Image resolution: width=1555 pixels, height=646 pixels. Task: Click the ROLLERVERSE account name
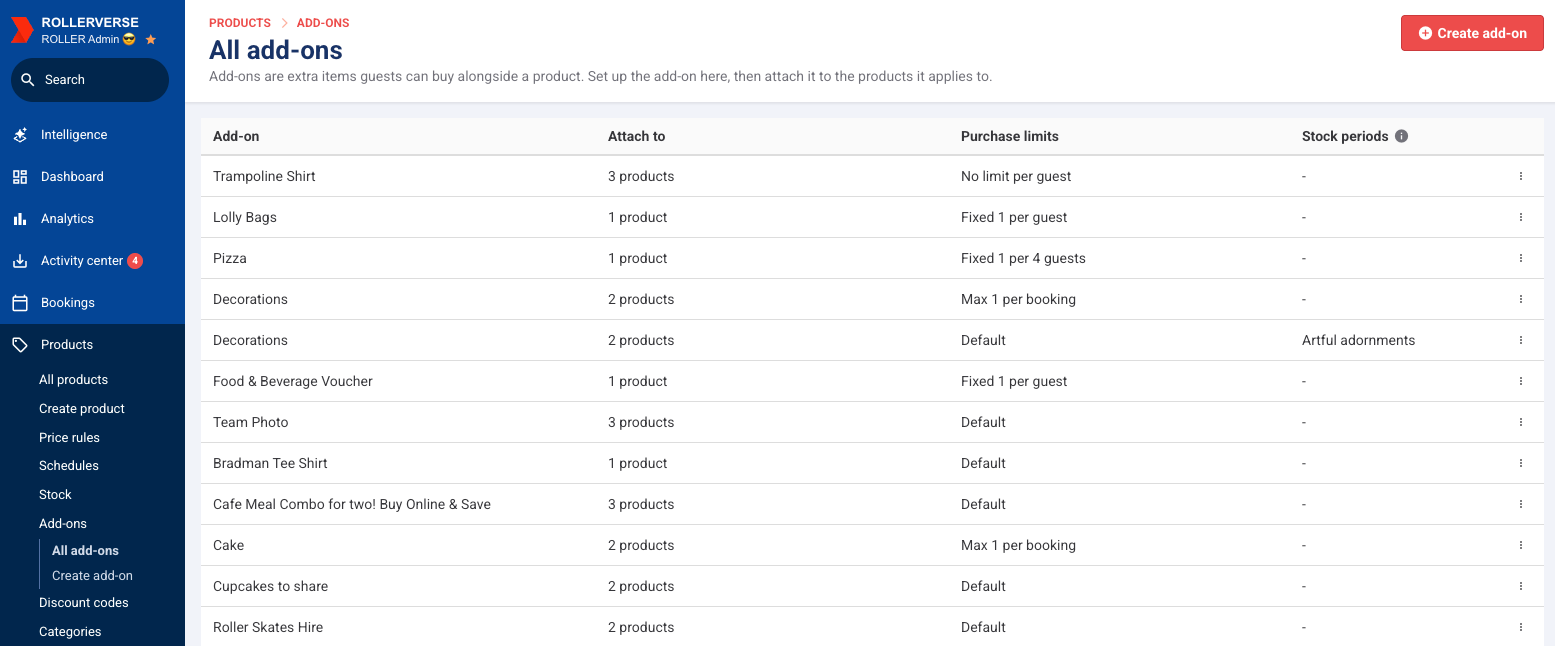[90, 22]
